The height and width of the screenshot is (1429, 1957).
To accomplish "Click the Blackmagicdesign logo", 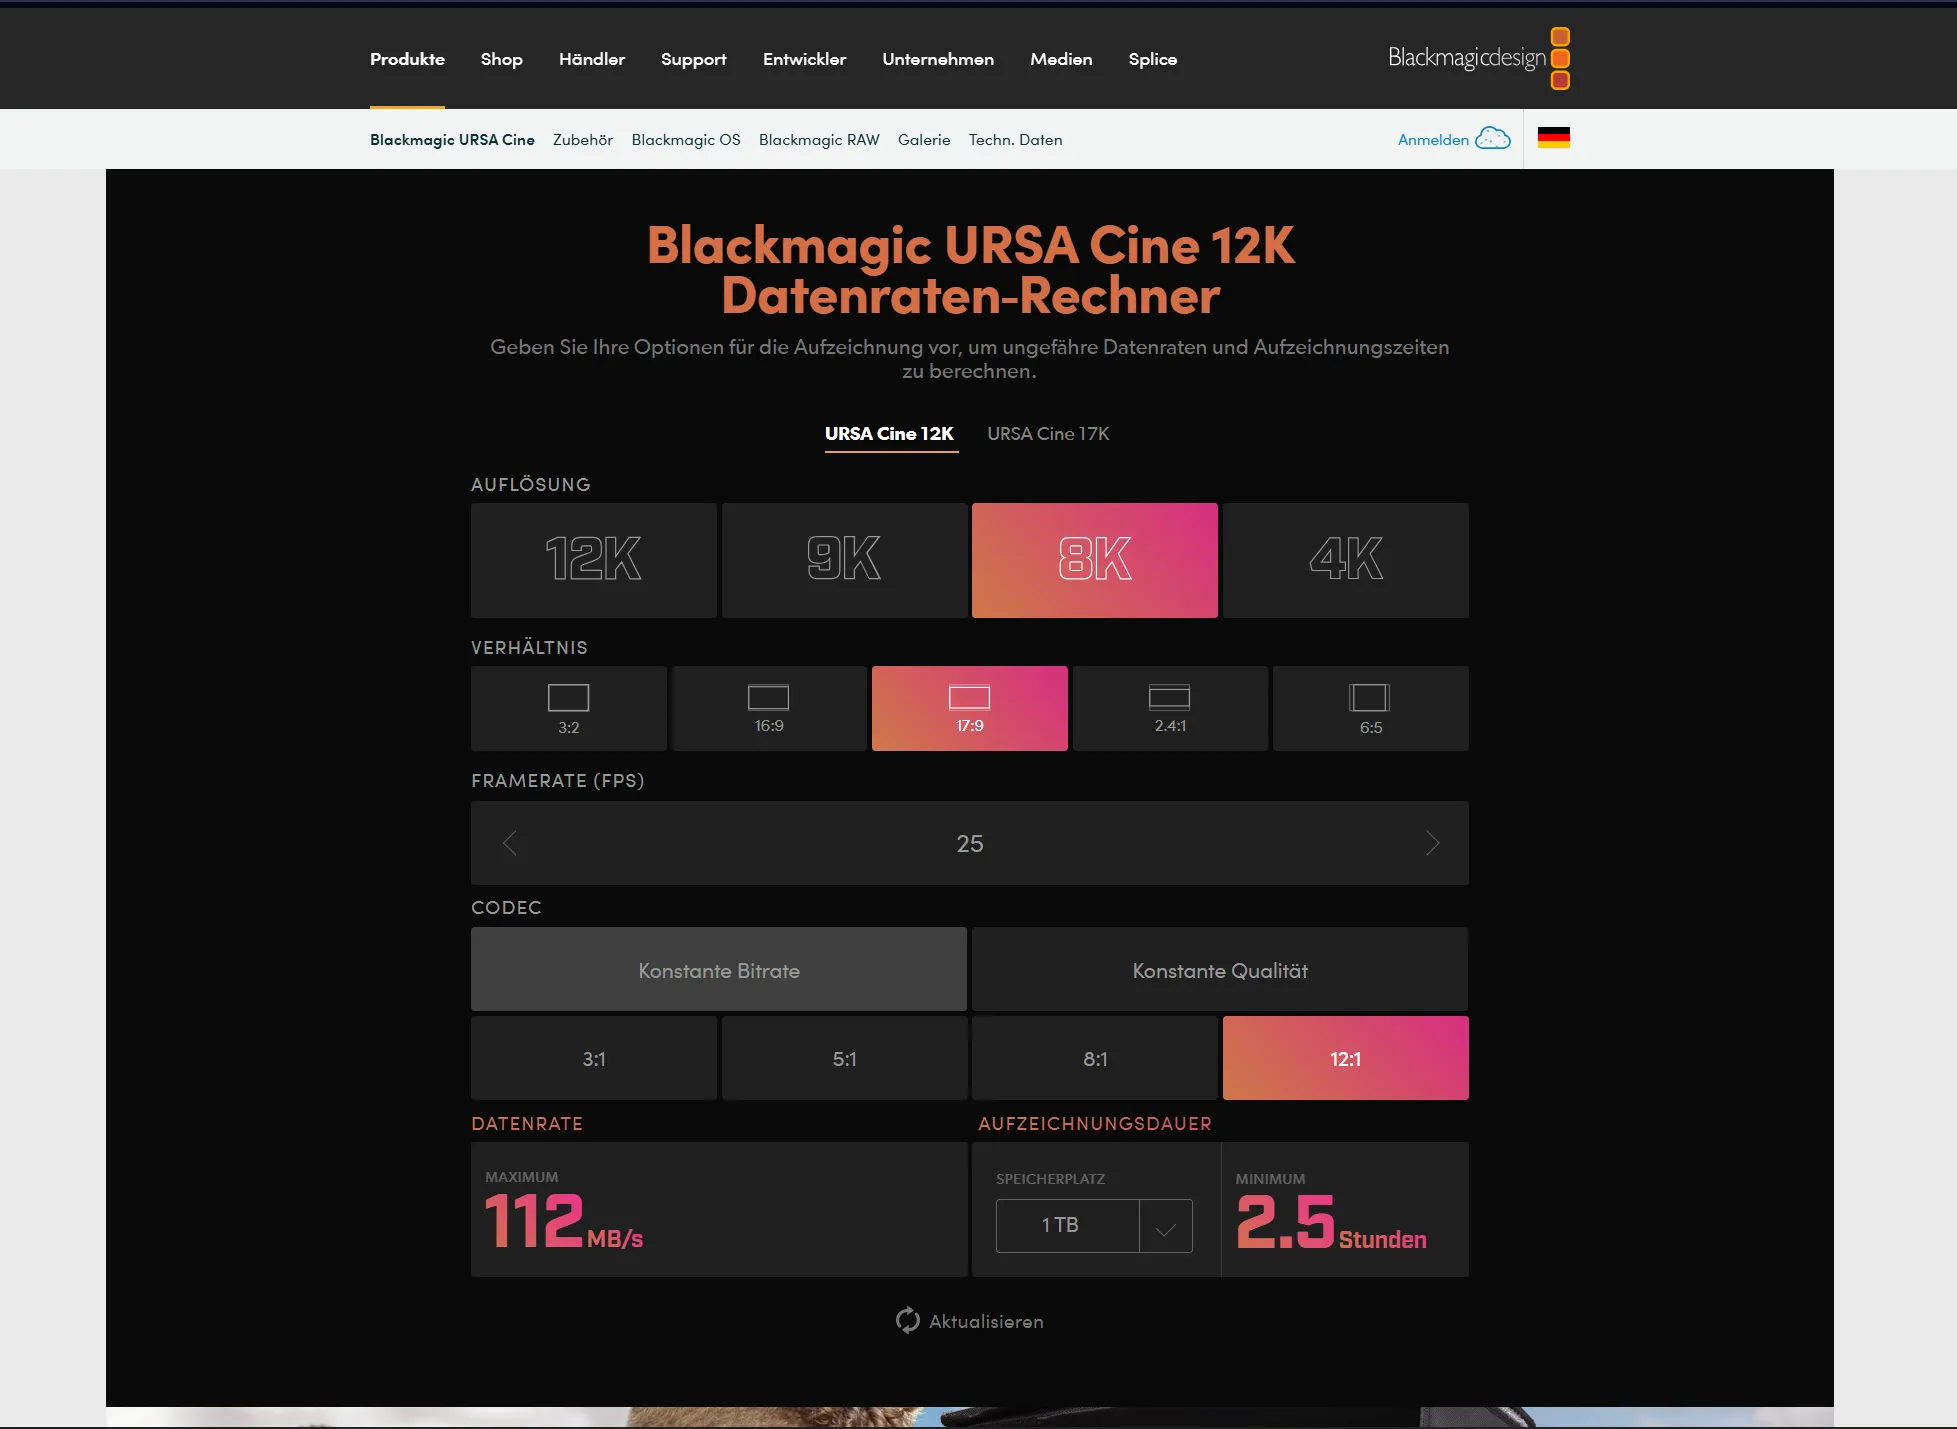I will click(x=1477, y=58).
